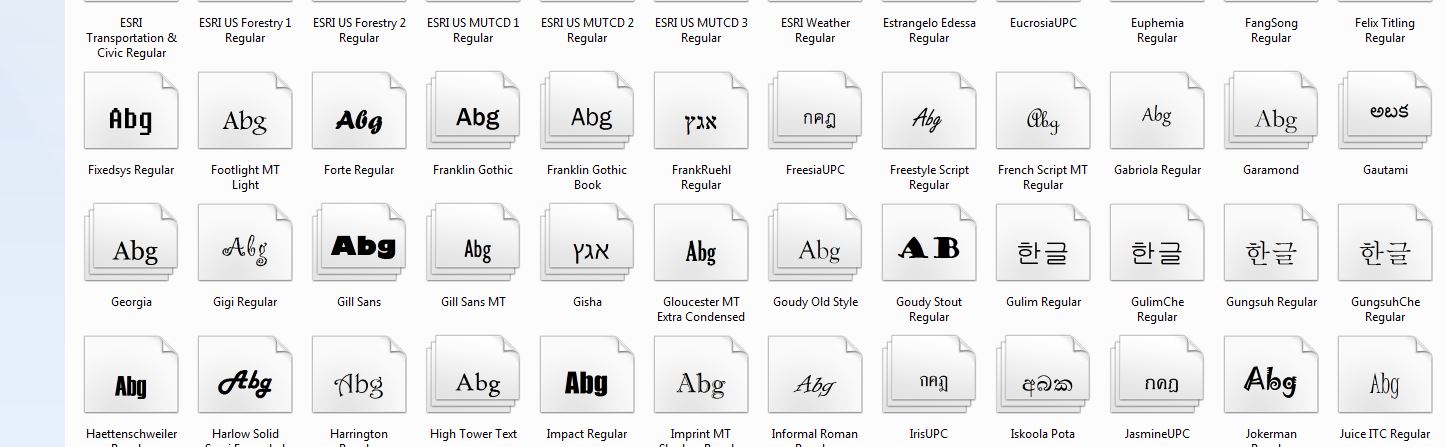Click the Forte Regular font icon
This screenshot has width=1446, height=447.
tap(359, 112)
